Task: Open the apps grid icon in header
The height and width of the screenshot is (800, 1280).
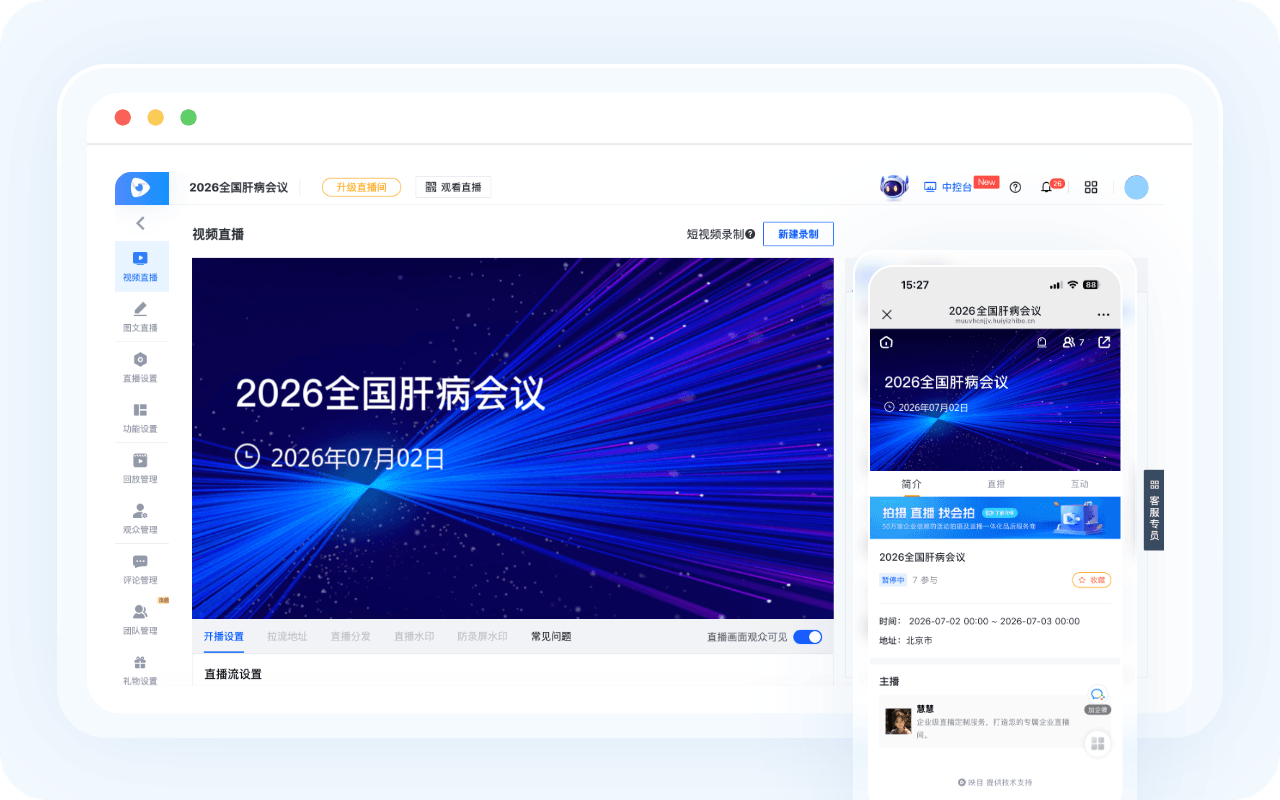Action: [x=1091, y=187]
